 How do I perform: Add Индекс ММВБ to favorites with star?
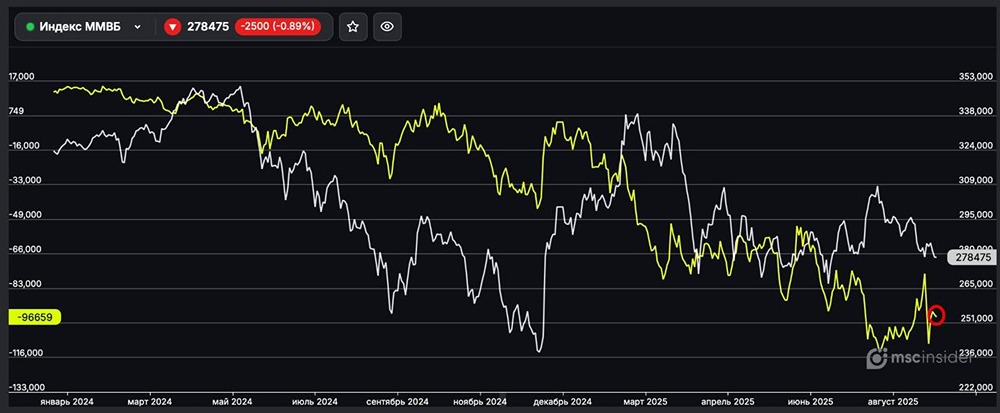point(352,28)
